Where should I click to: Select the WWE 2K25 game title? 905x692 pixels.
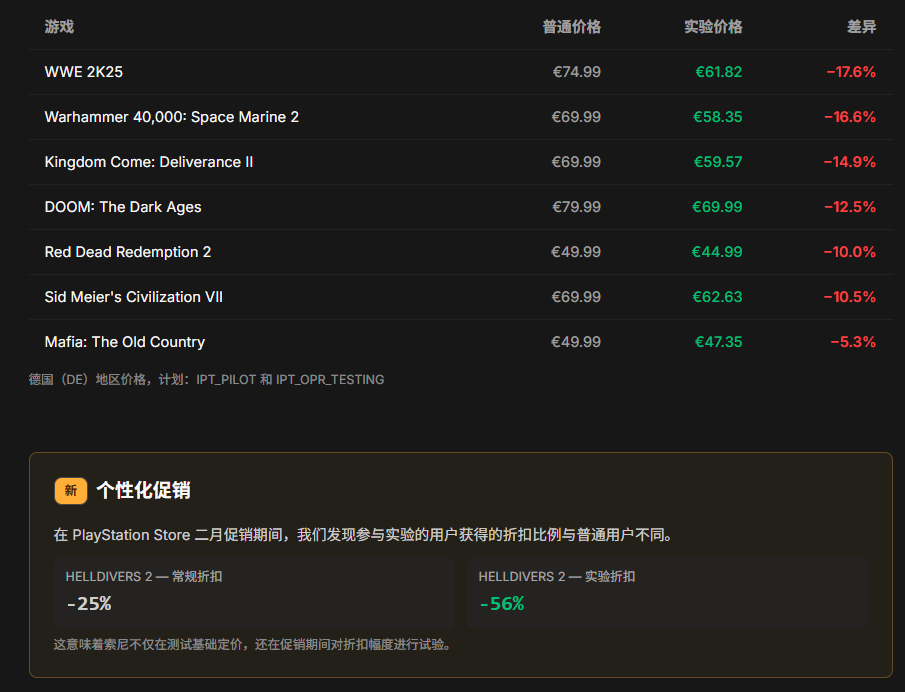pyautogui.click(x=84, y=72)
